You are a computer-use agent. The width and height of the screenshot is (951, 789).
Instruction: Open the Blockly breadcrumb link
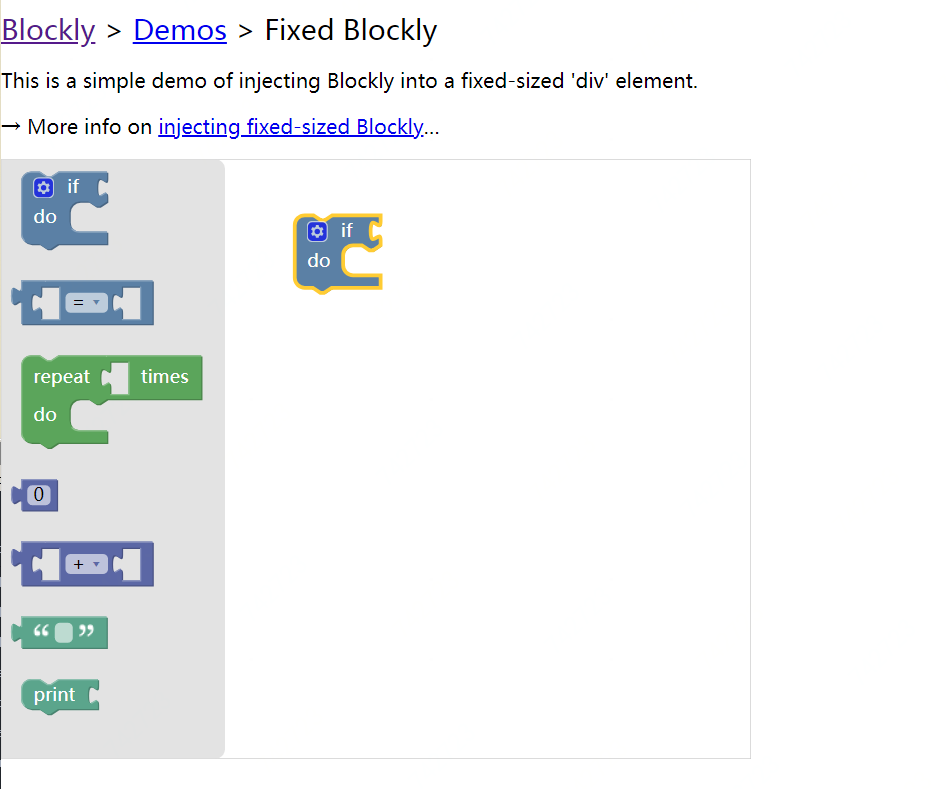(49, 30)
